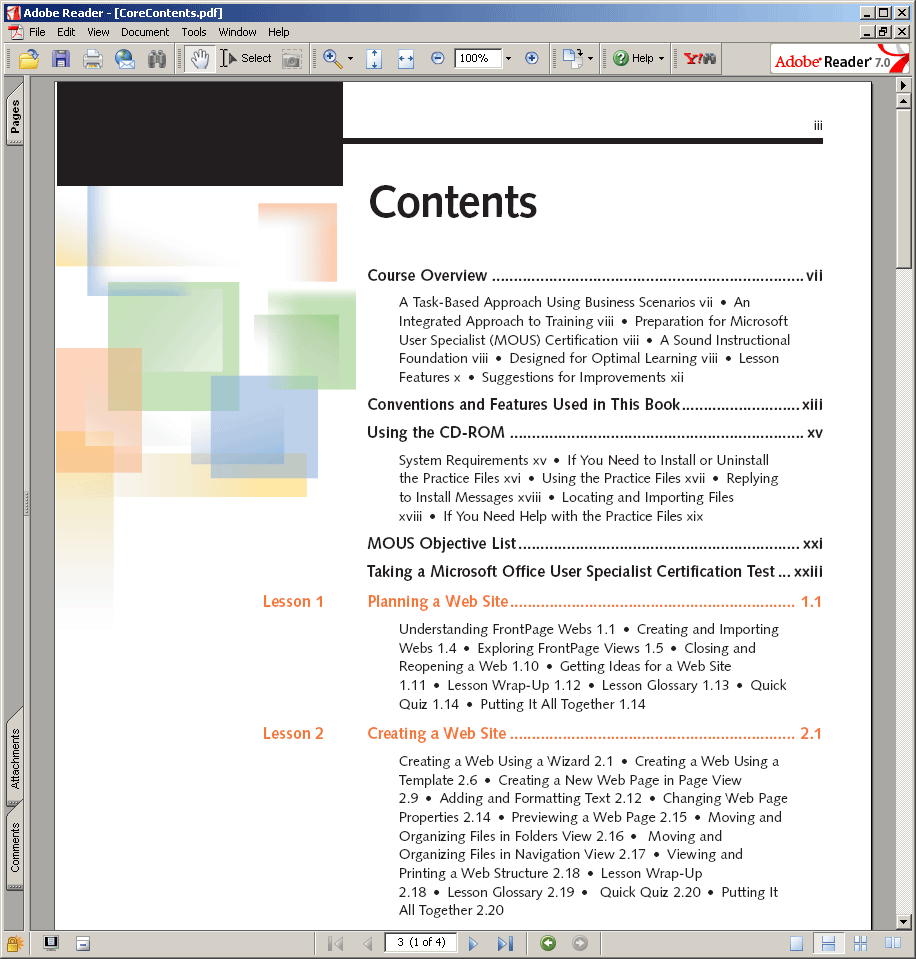This screenshot has height=959, width=916.
Task: Select the Zoom In magnifier tool
Action: click(x=332, y=59)
